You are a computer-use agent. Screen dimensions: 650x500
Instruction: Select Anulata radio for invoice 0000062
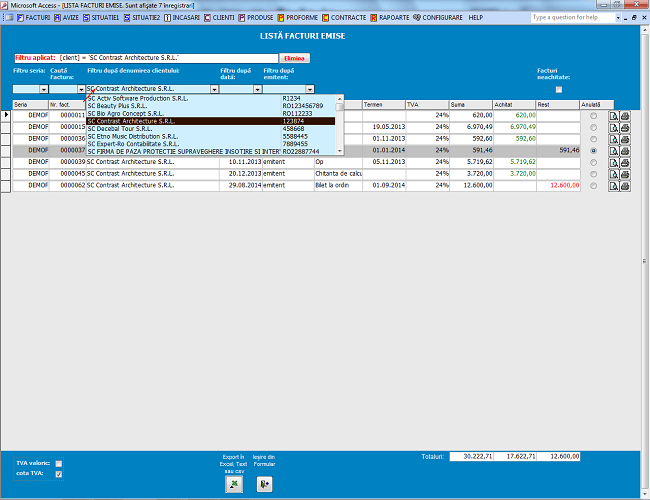tap(594, 186)
